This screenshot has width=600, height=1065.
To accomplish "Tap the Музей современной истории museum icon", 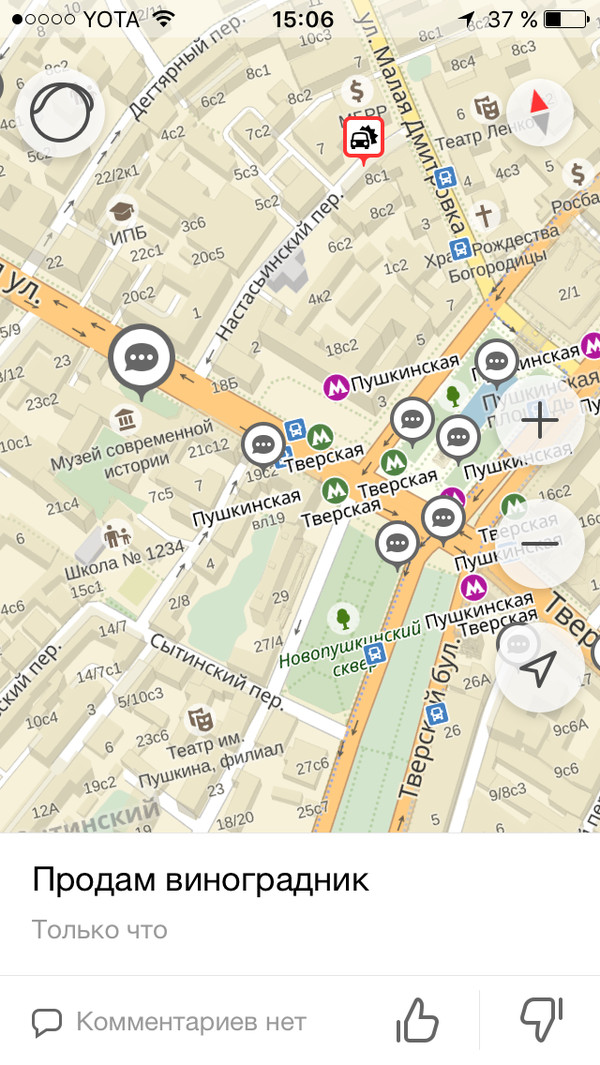I will tap(125, 419).
